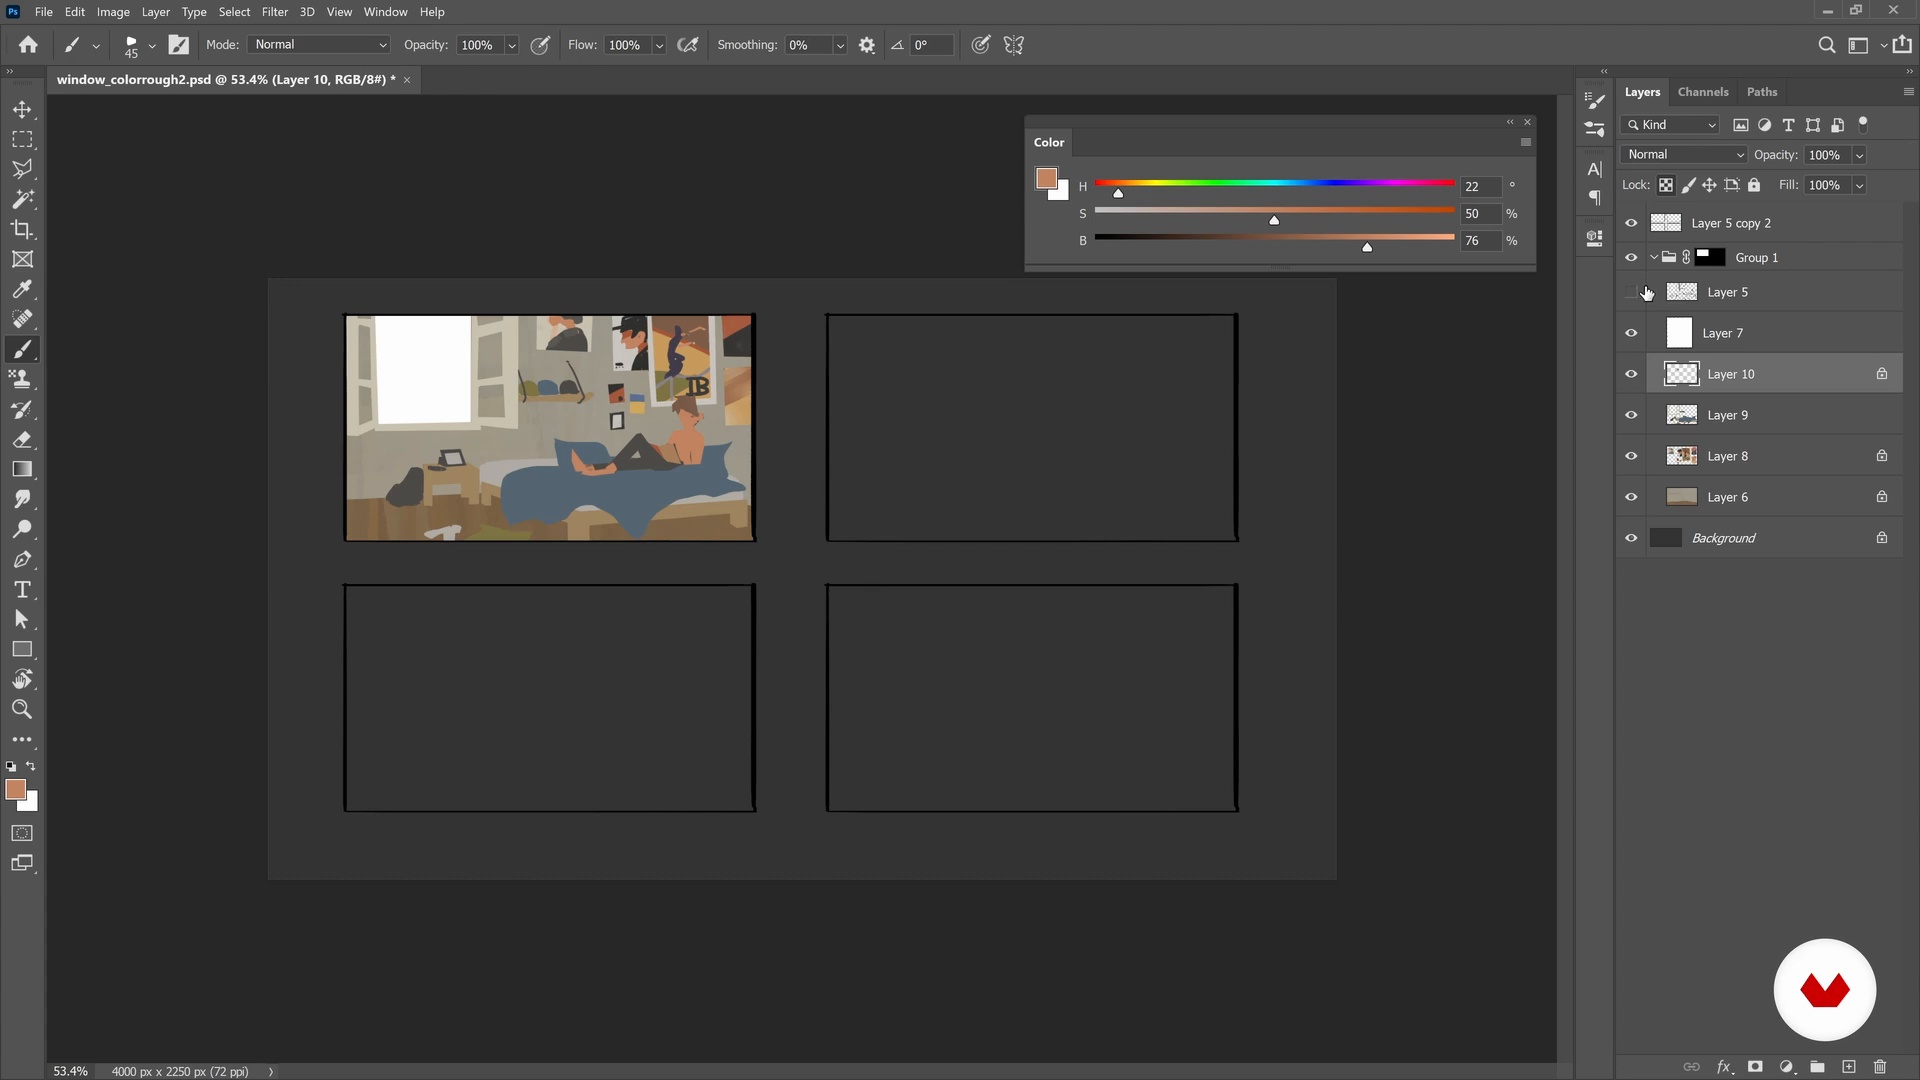Select the Eraser tool
This screenshot has width=1920, height=1080.
coord(22,440)
